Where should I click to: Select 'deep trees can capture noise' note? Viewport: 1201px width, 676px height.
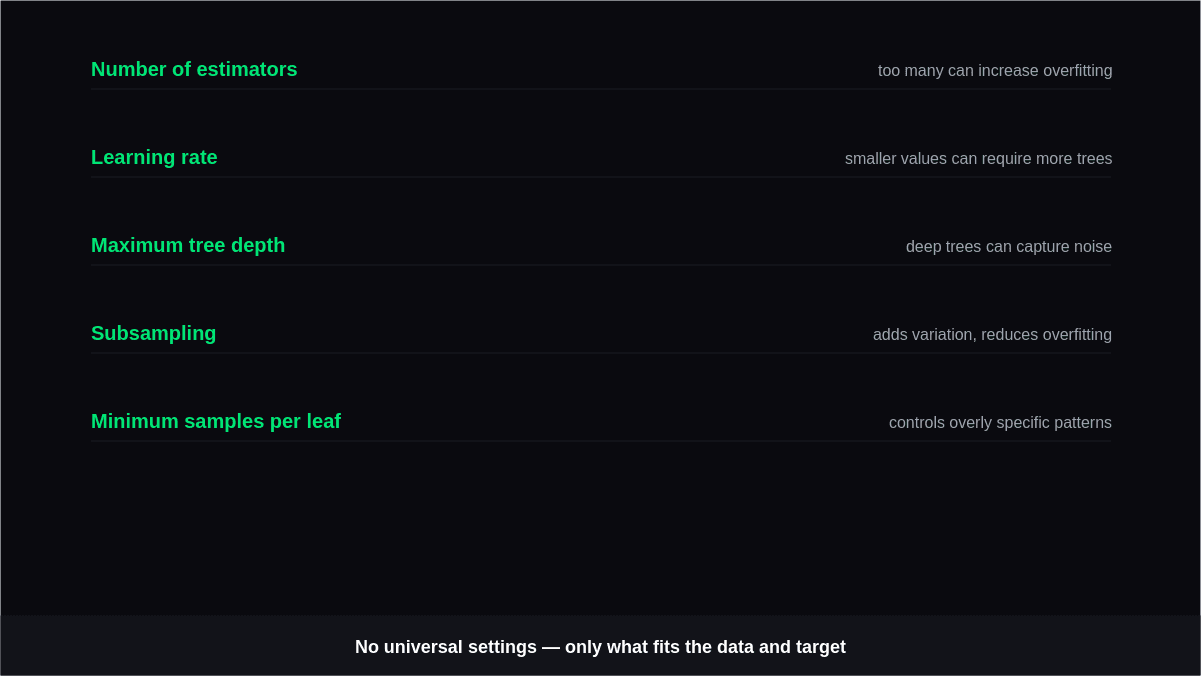click(x=1009, y=247)
